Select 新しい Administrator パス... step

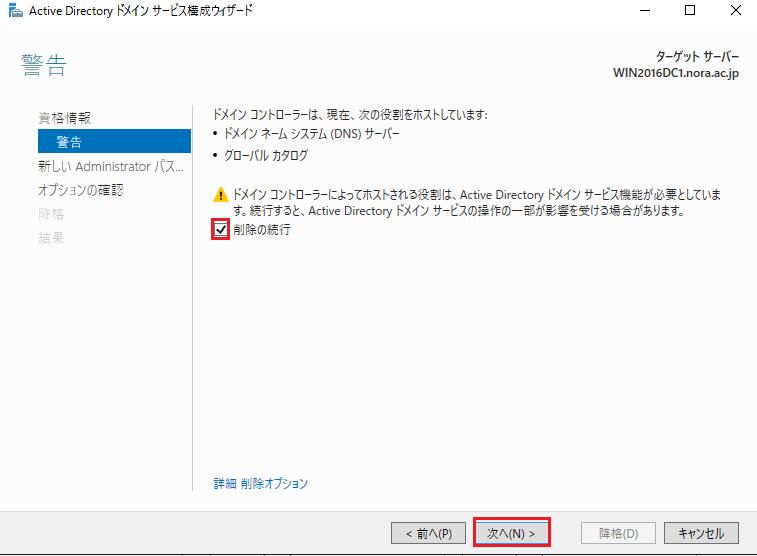[111, 166]
